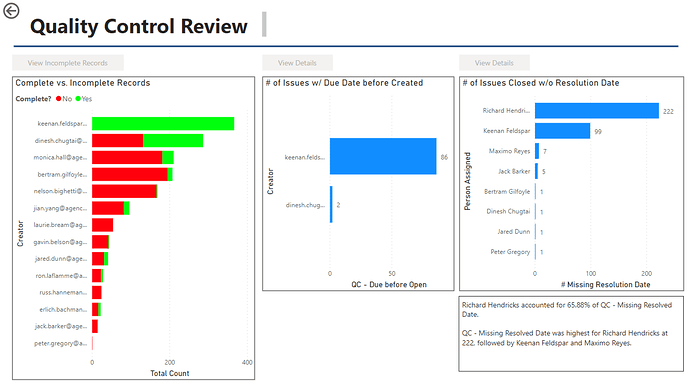Click View Details above Due Date chart
Image resolution: width=690 pixels, height=389 pixels.
(297, 63)
